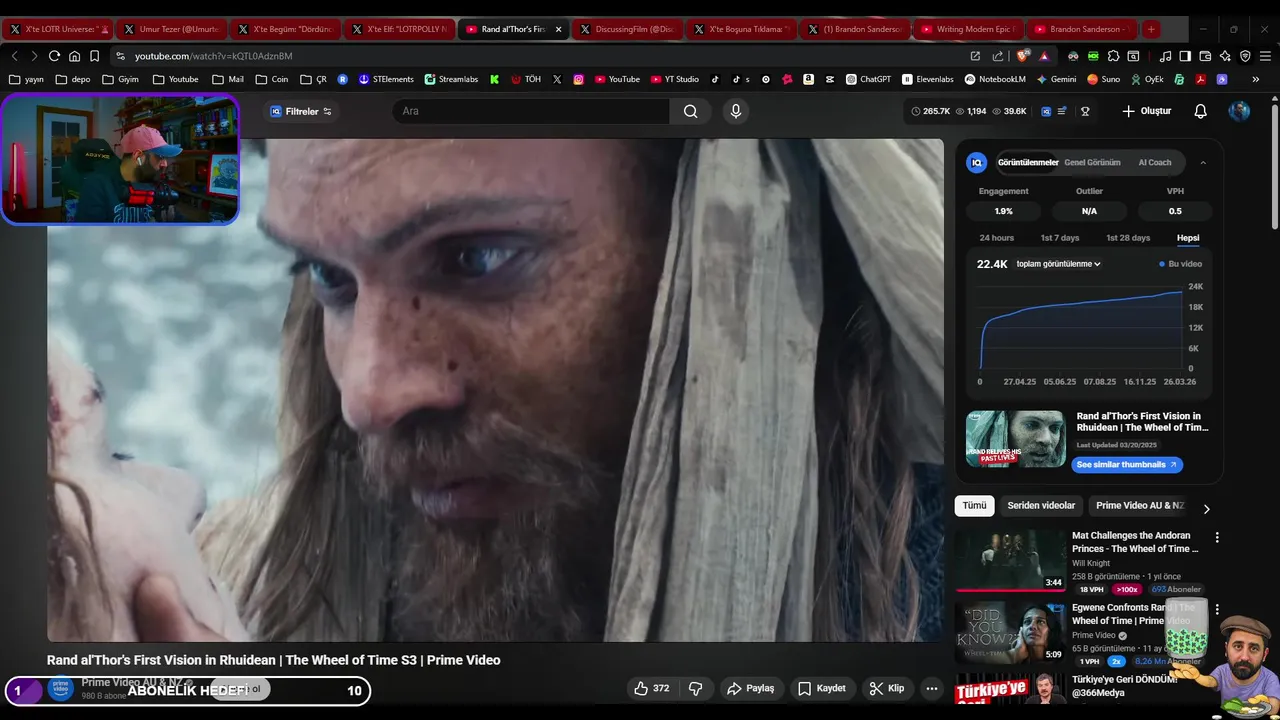Viewport: 1280px width, 720px height.
Task: Open Filtreler filter options
Action: (301, 111)
